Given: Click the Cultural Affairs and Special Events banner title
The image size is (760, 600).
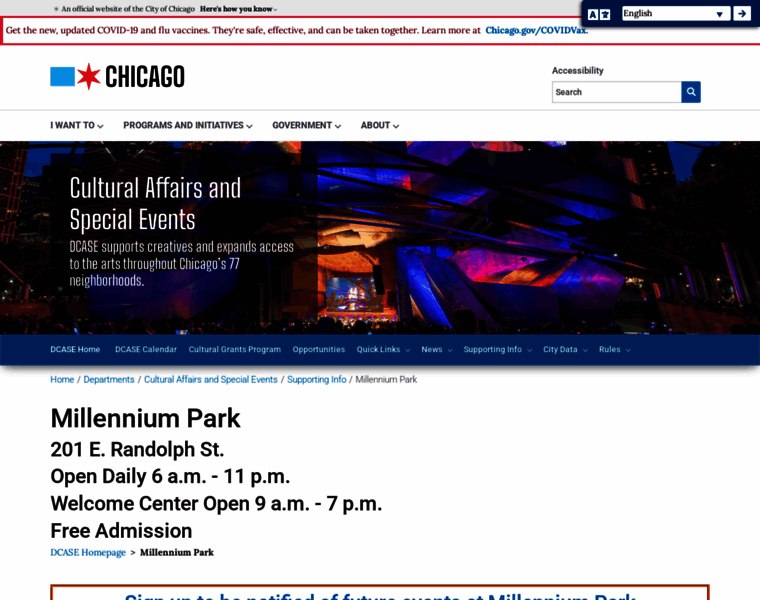Looking at the screenshot, I should point(155,204).
